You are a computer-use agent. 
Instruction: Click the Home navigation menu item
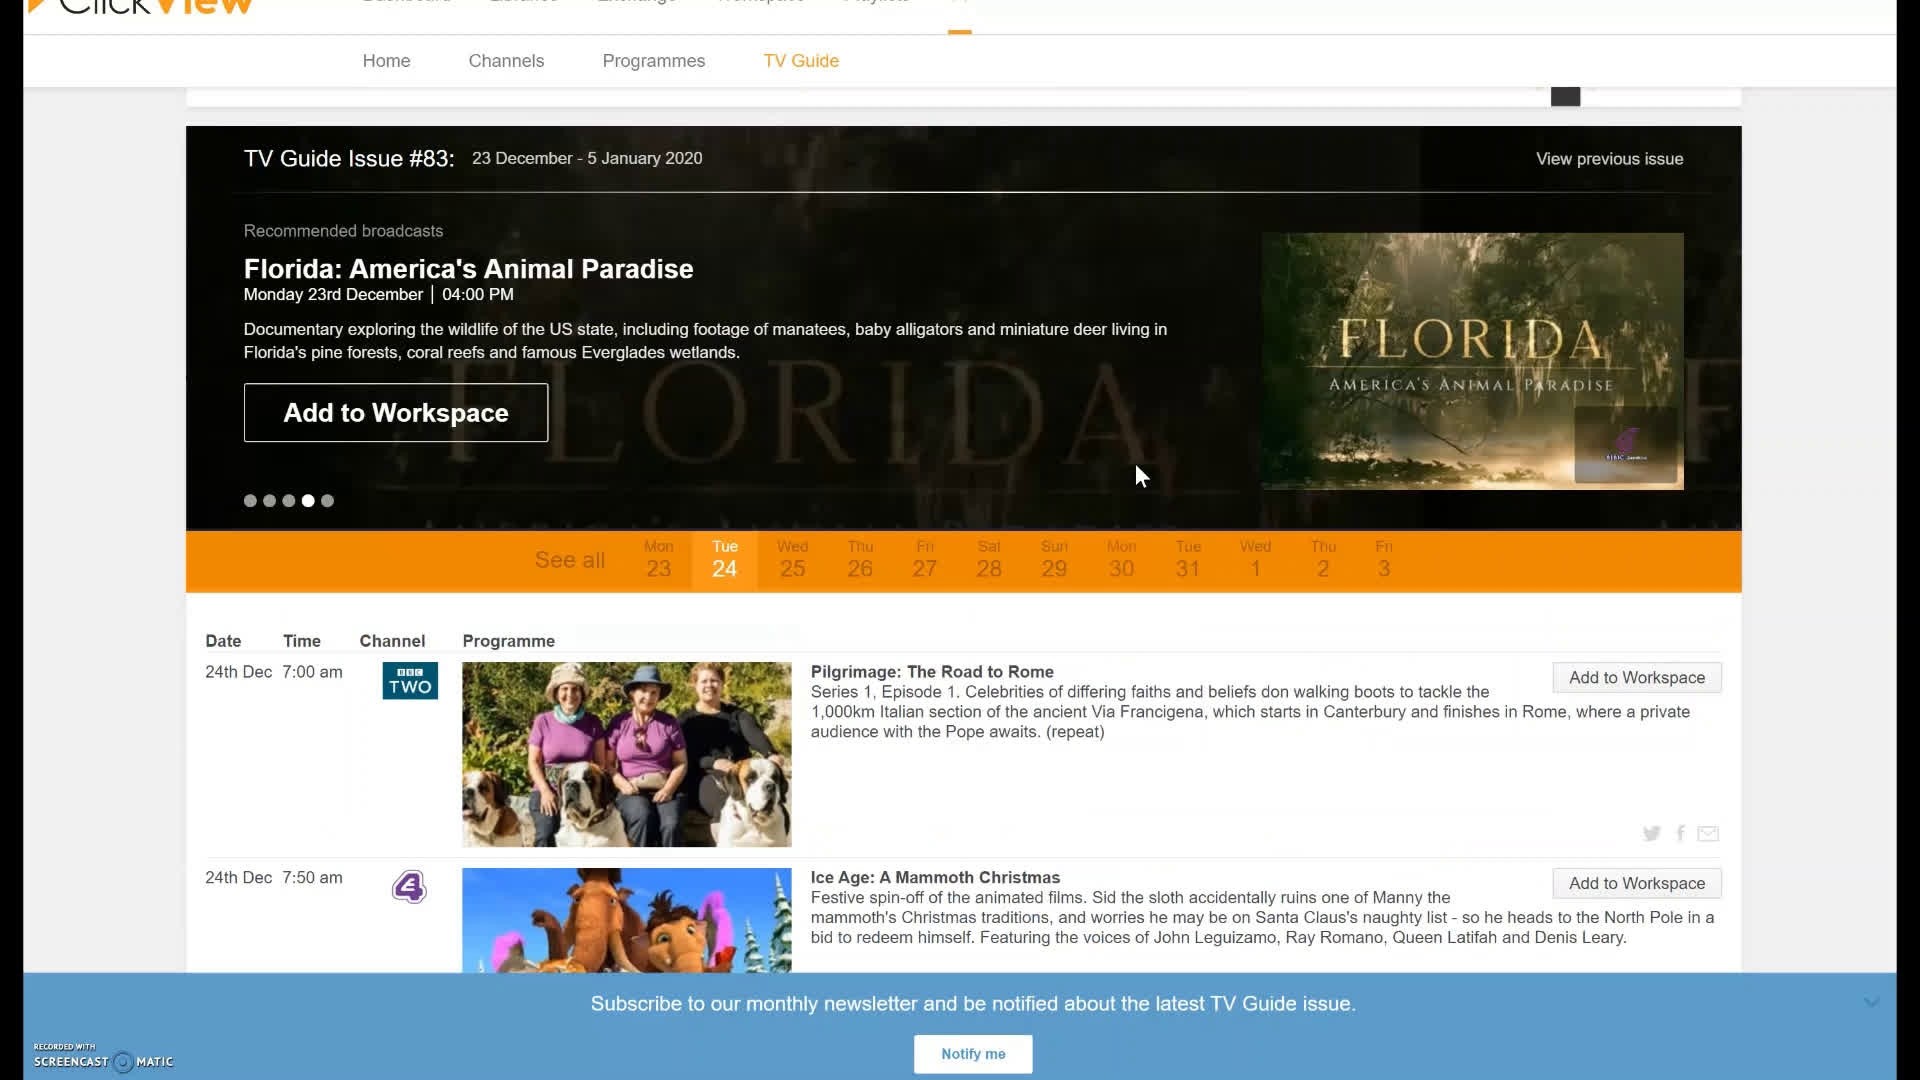click(x=386, y=61)
